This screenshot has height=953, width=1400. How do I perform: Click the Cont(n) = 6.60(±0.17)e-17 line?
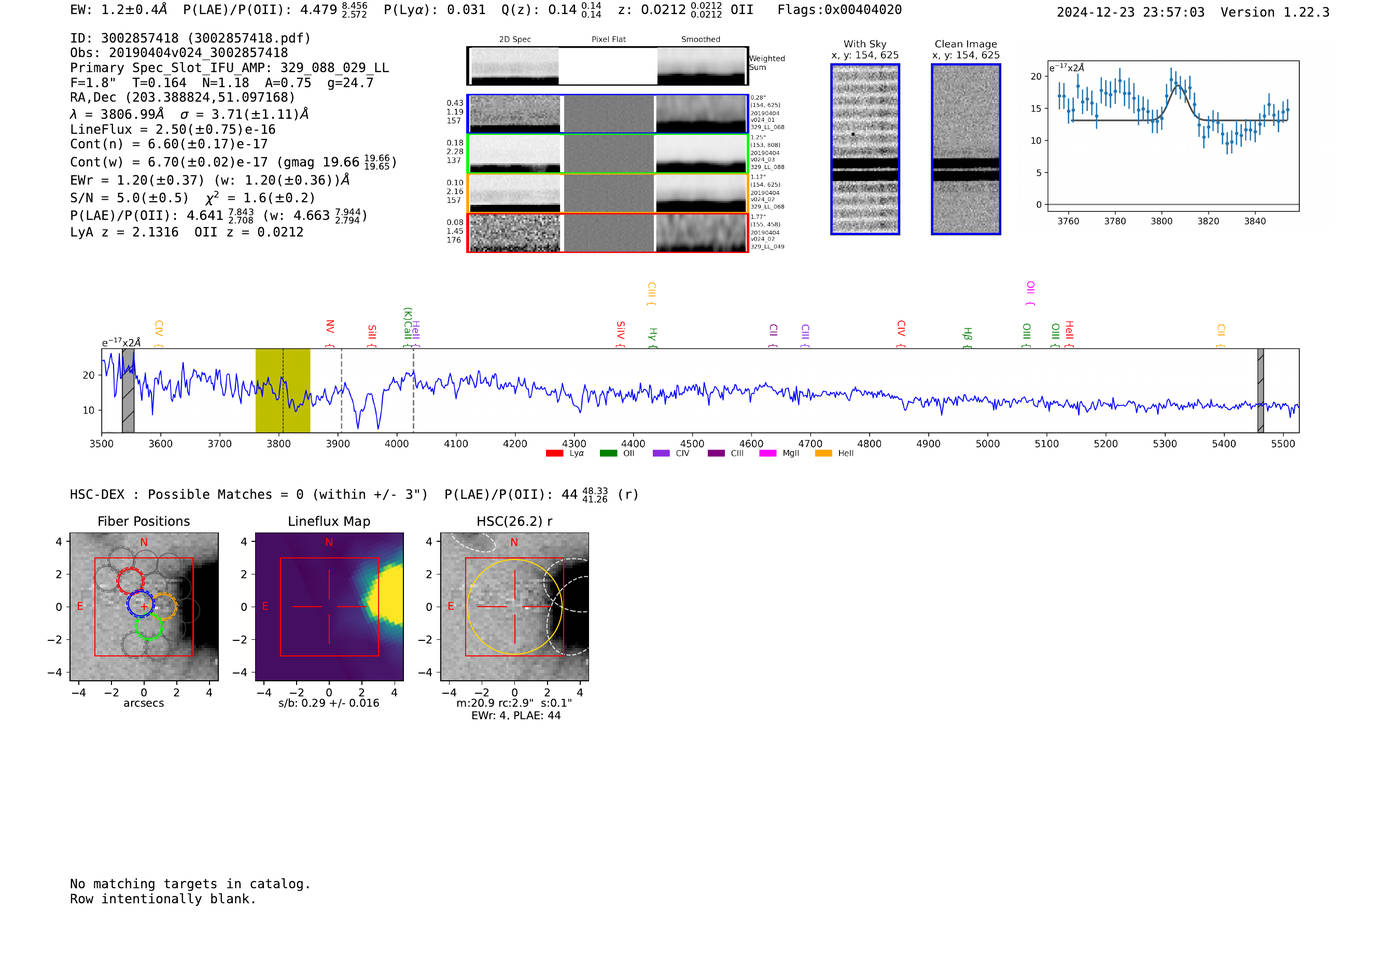[x=169, y=144]
